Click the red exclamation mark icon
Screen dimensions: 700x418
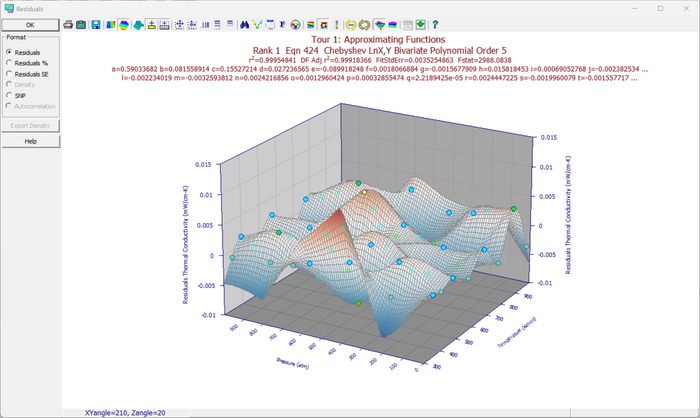(x=337, y=25)
